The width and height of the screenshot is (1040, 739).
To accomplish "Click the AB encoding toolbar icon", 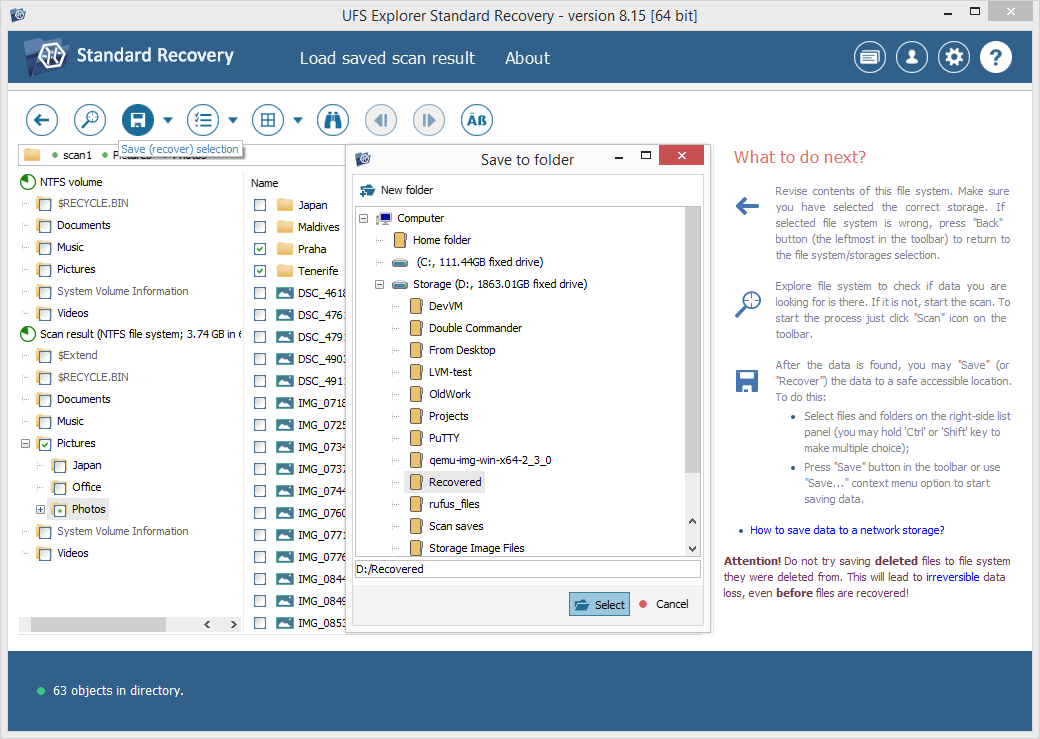I will click(477, 120).
